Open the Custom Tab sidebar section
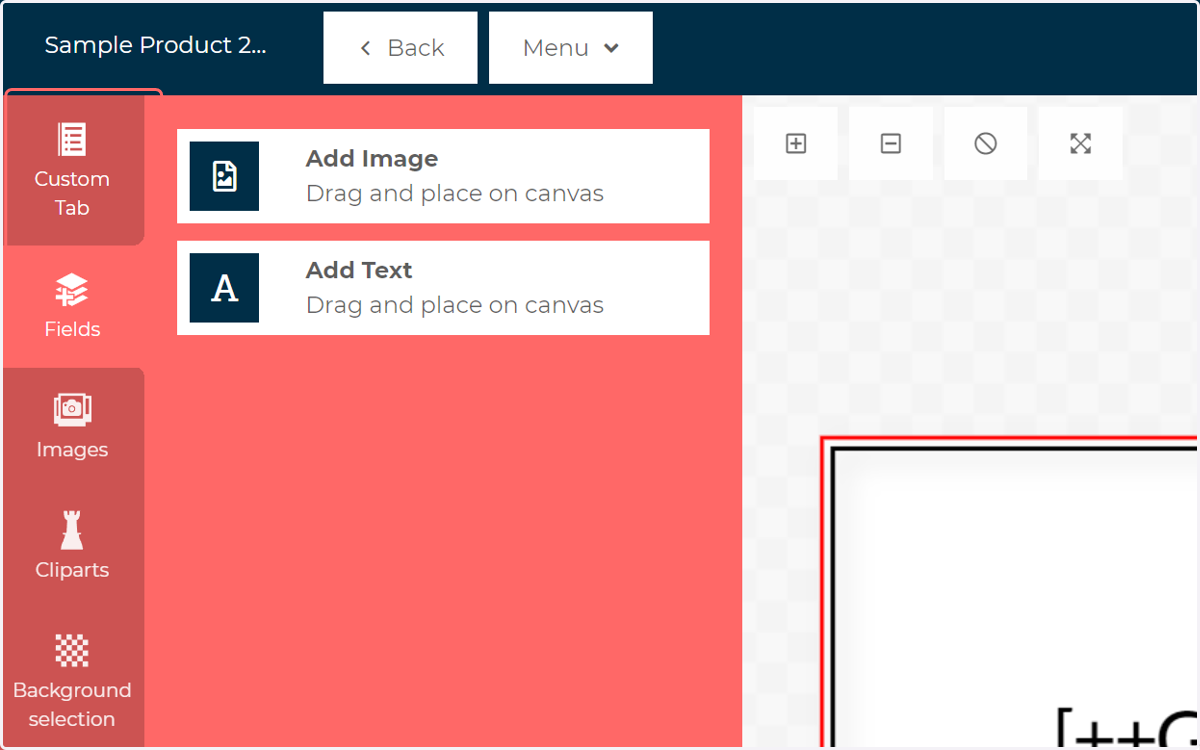The width and height of the screenshot is (1200, 750). tap(73, 170)
